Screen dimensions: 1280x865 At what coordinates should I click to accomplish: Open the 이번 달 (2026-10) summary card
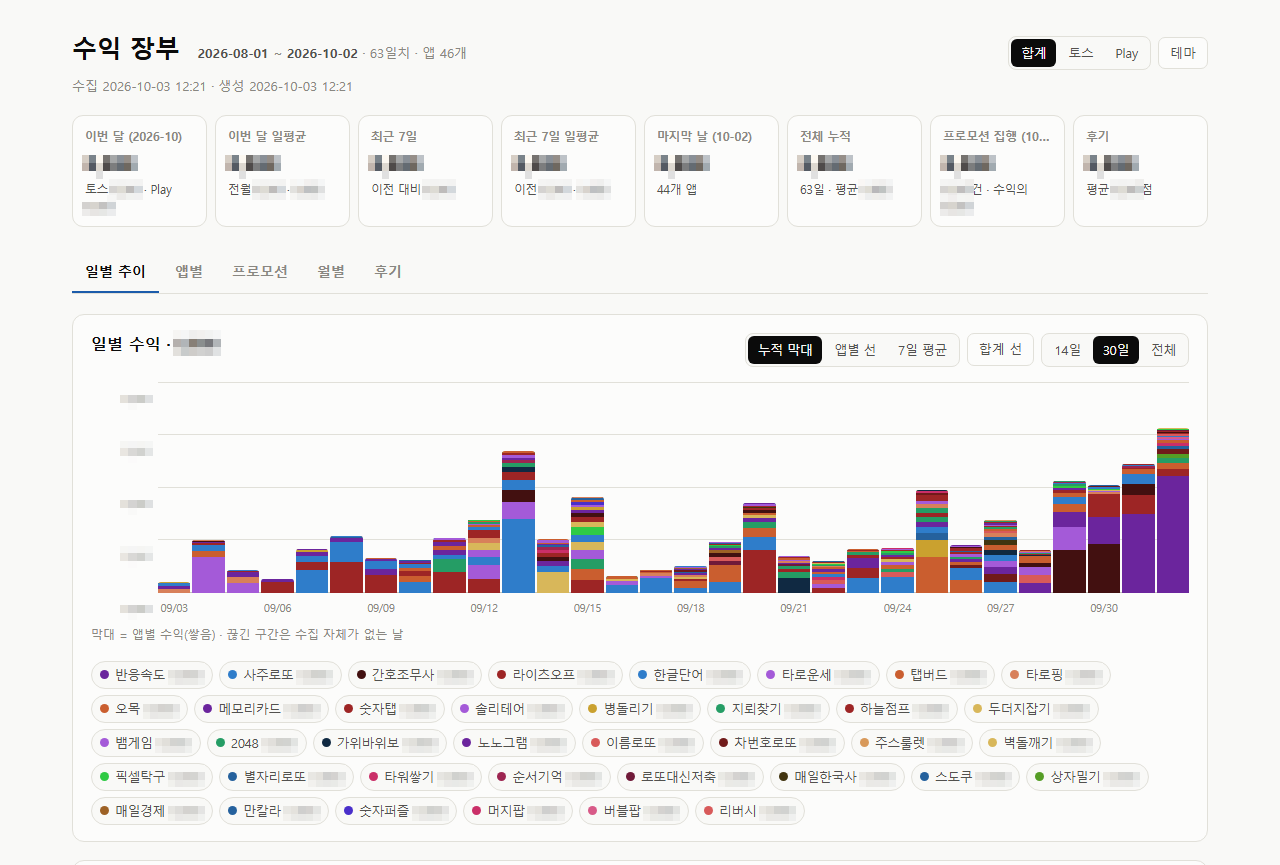pos(139,171)
